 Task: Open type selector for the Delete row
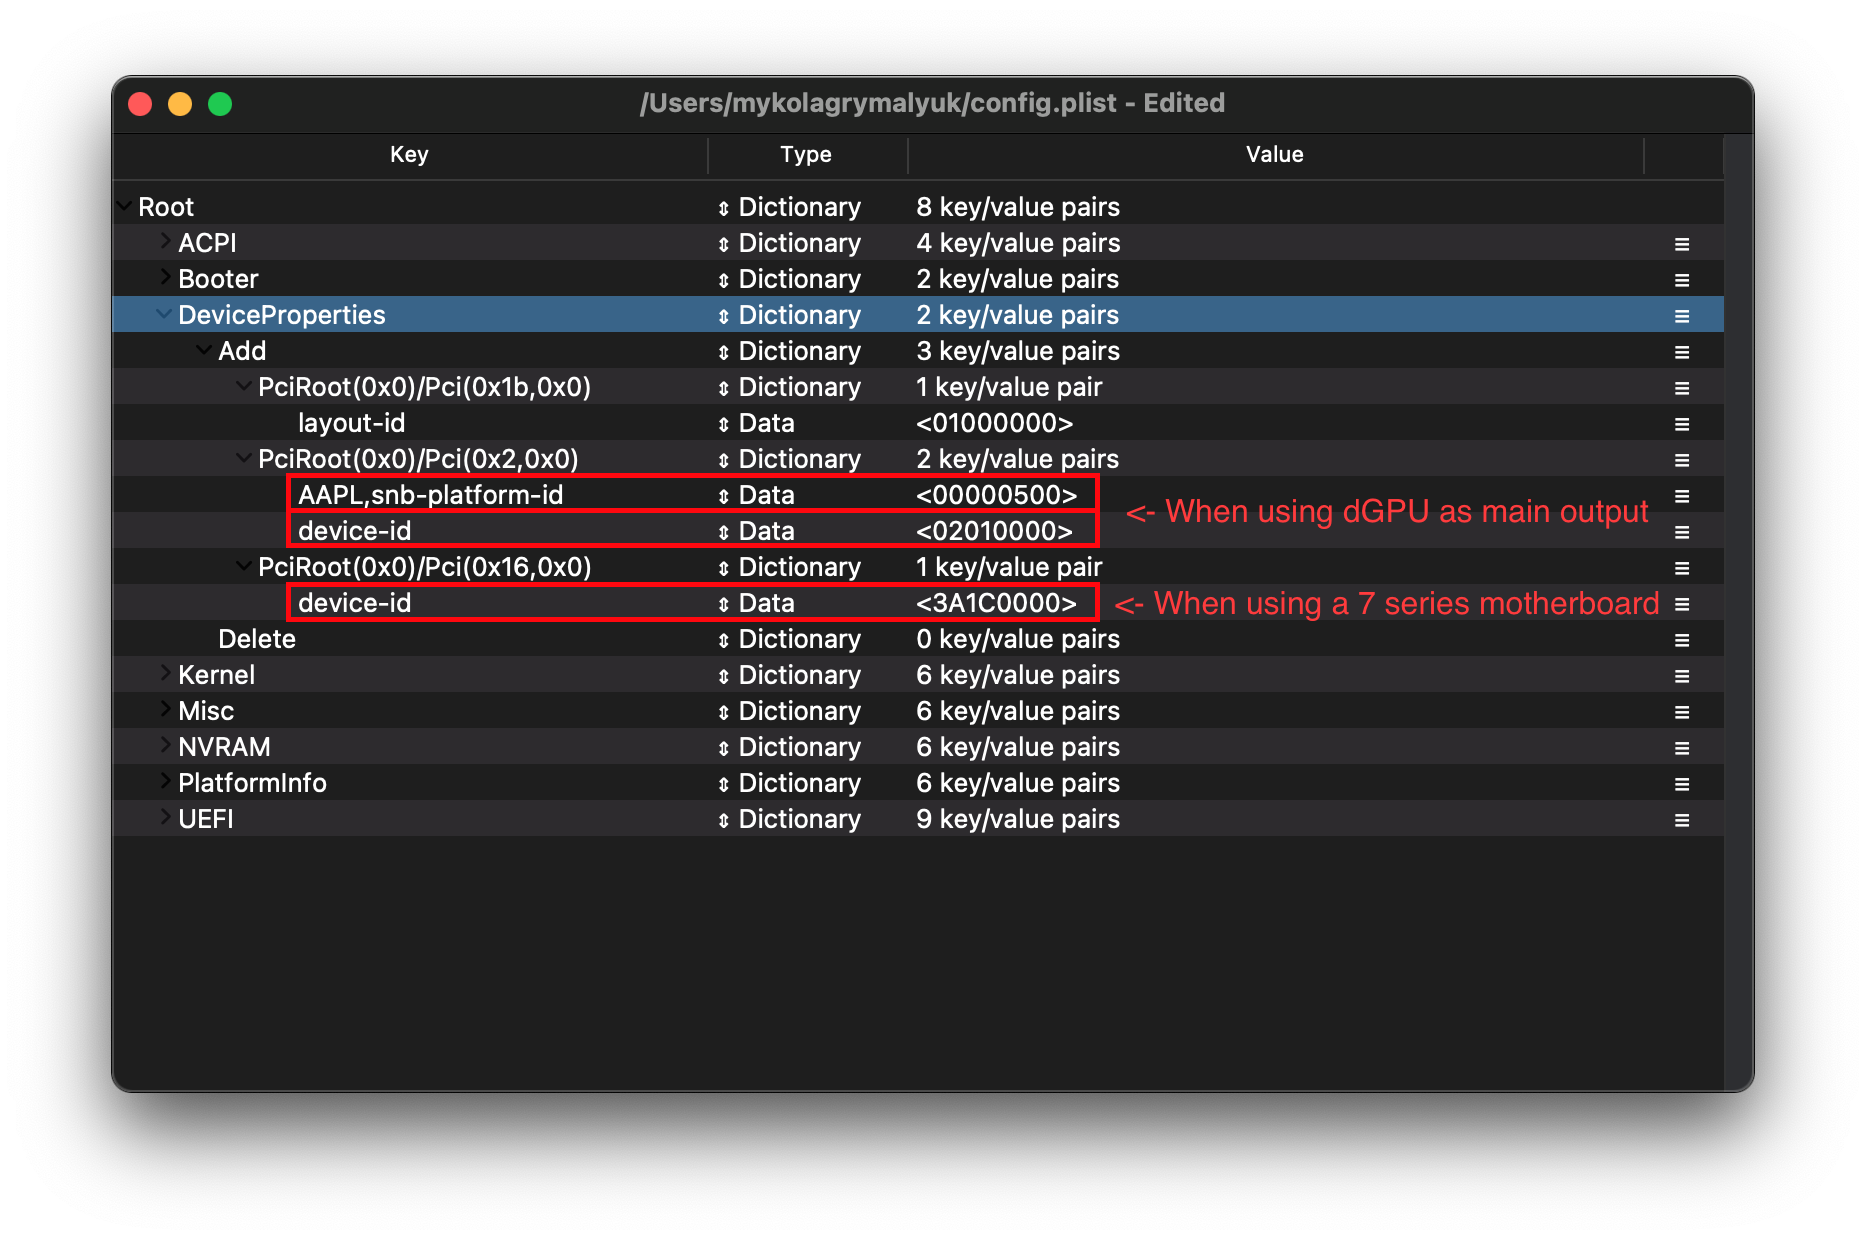point(723,640)
